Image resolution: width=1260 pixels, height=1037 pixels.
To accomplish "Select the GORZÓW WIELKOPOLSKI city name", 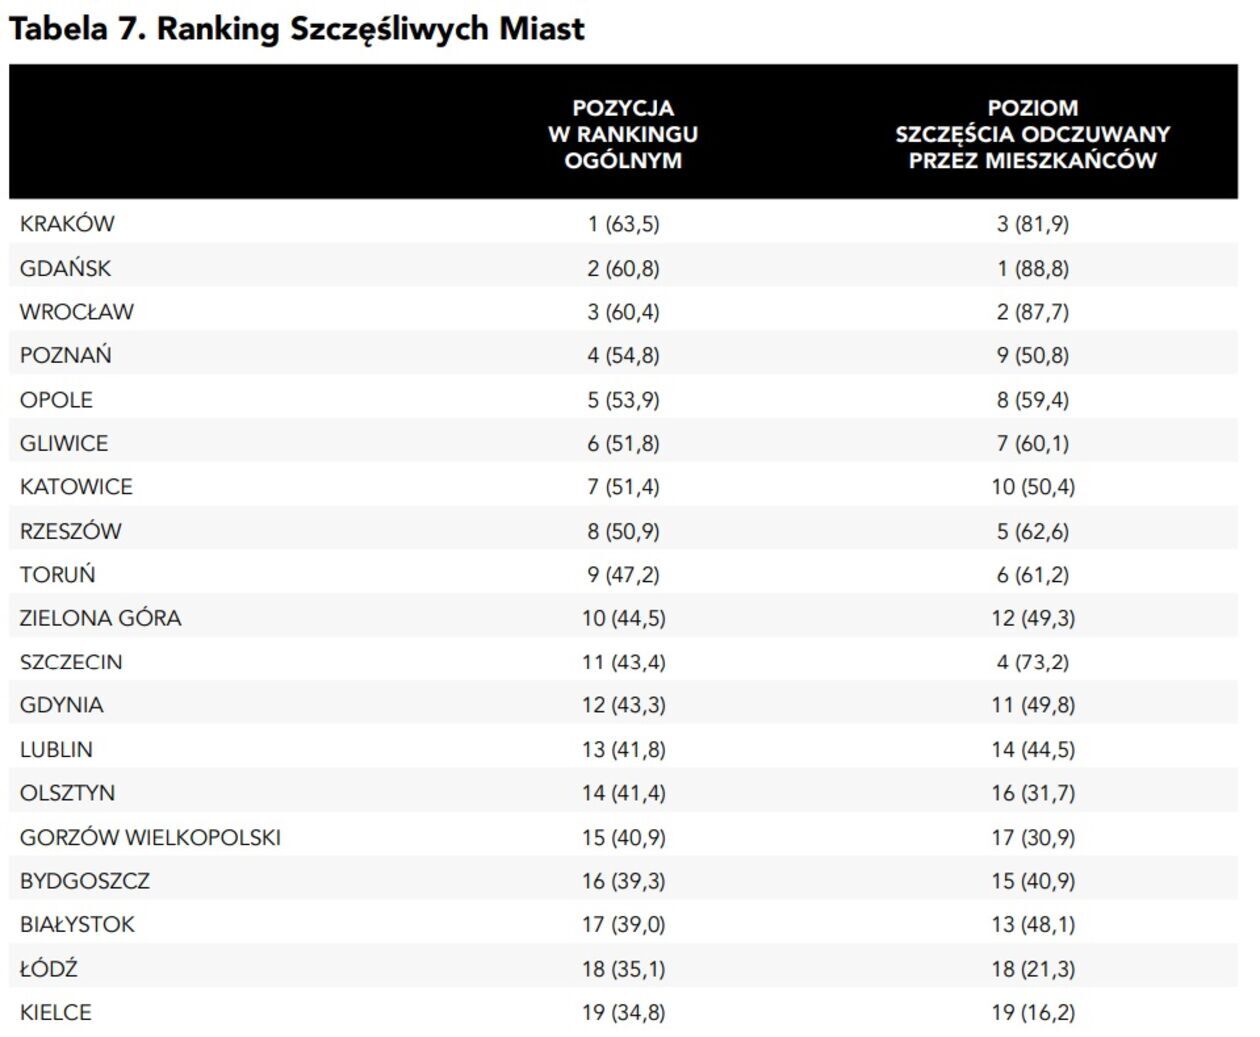I will tap(150, 837).
